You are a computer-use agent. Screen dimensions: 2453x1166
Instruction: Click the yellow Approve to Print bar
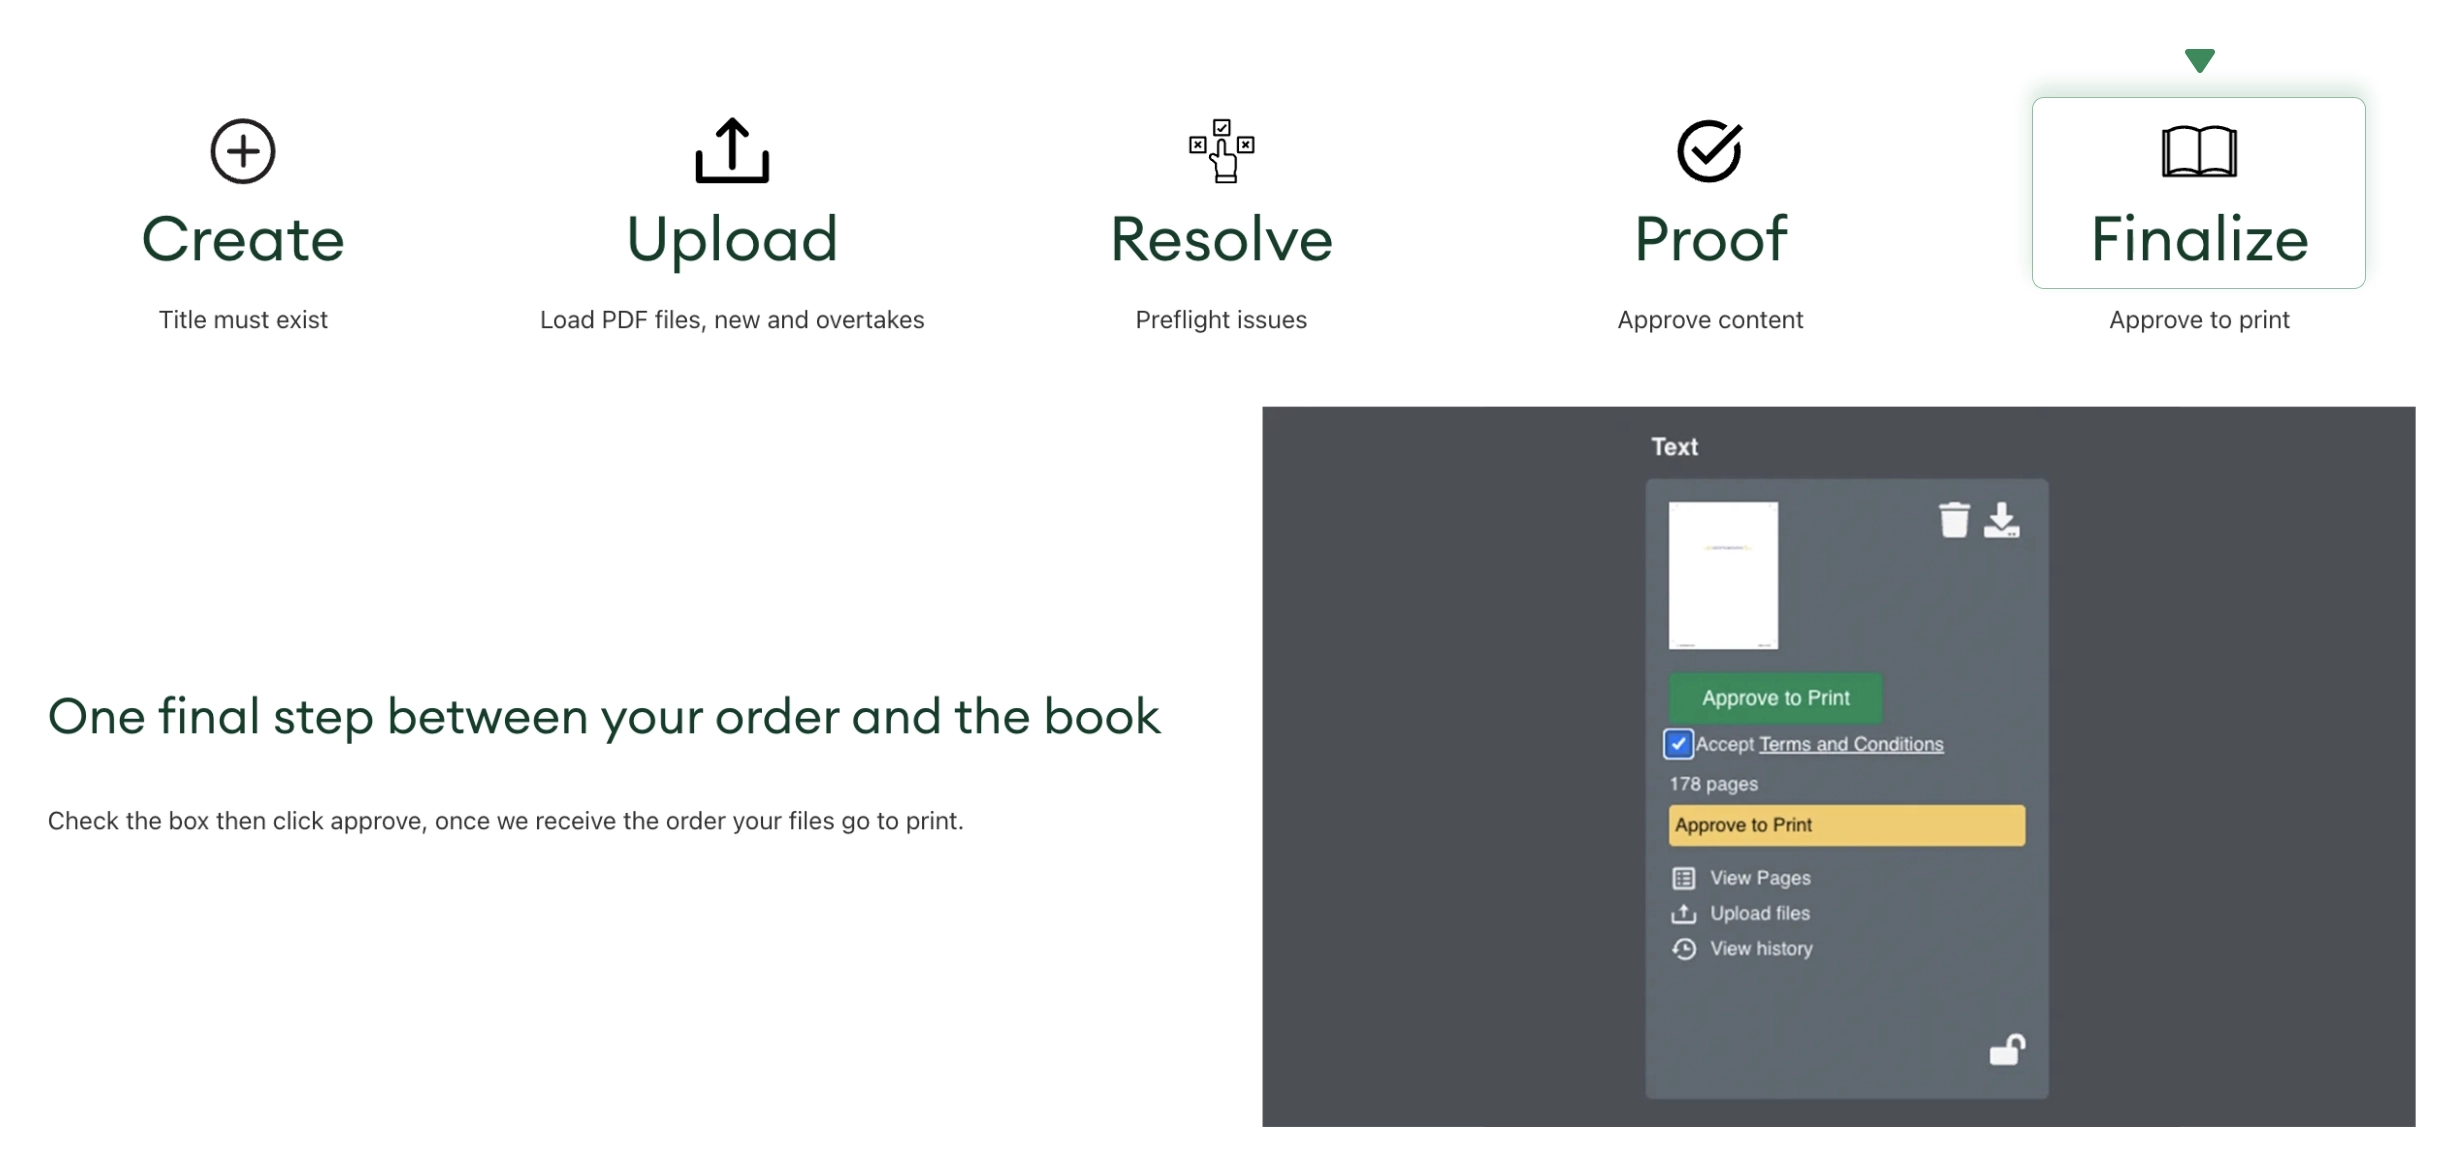point(1846,825)
